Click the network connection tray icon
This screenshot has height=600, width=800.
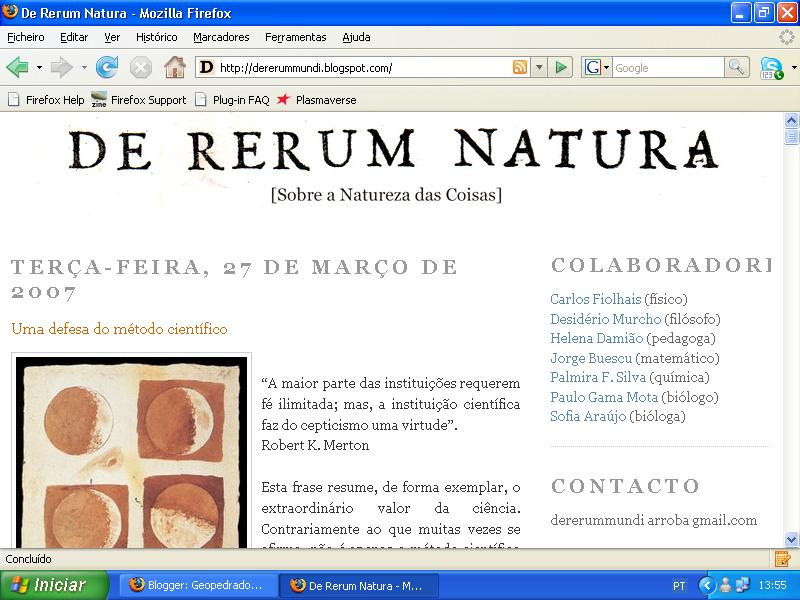(x=743, y=585)
